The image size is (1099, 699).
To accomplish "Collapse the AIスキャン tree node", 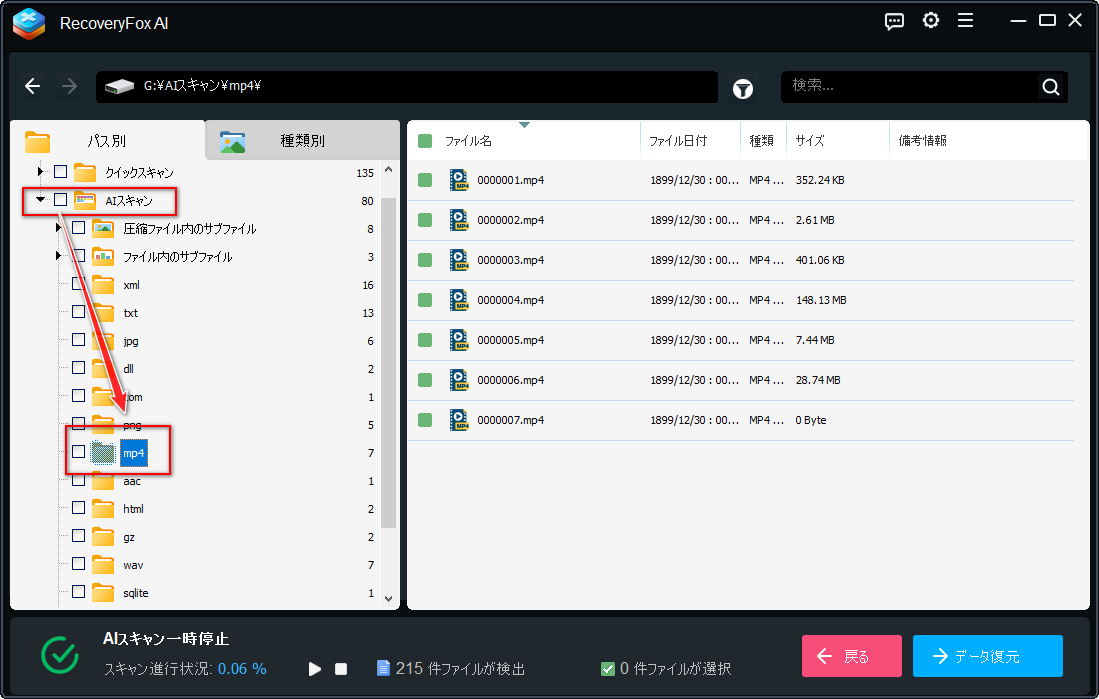I will pyautogui.click(x=40, y=200).
